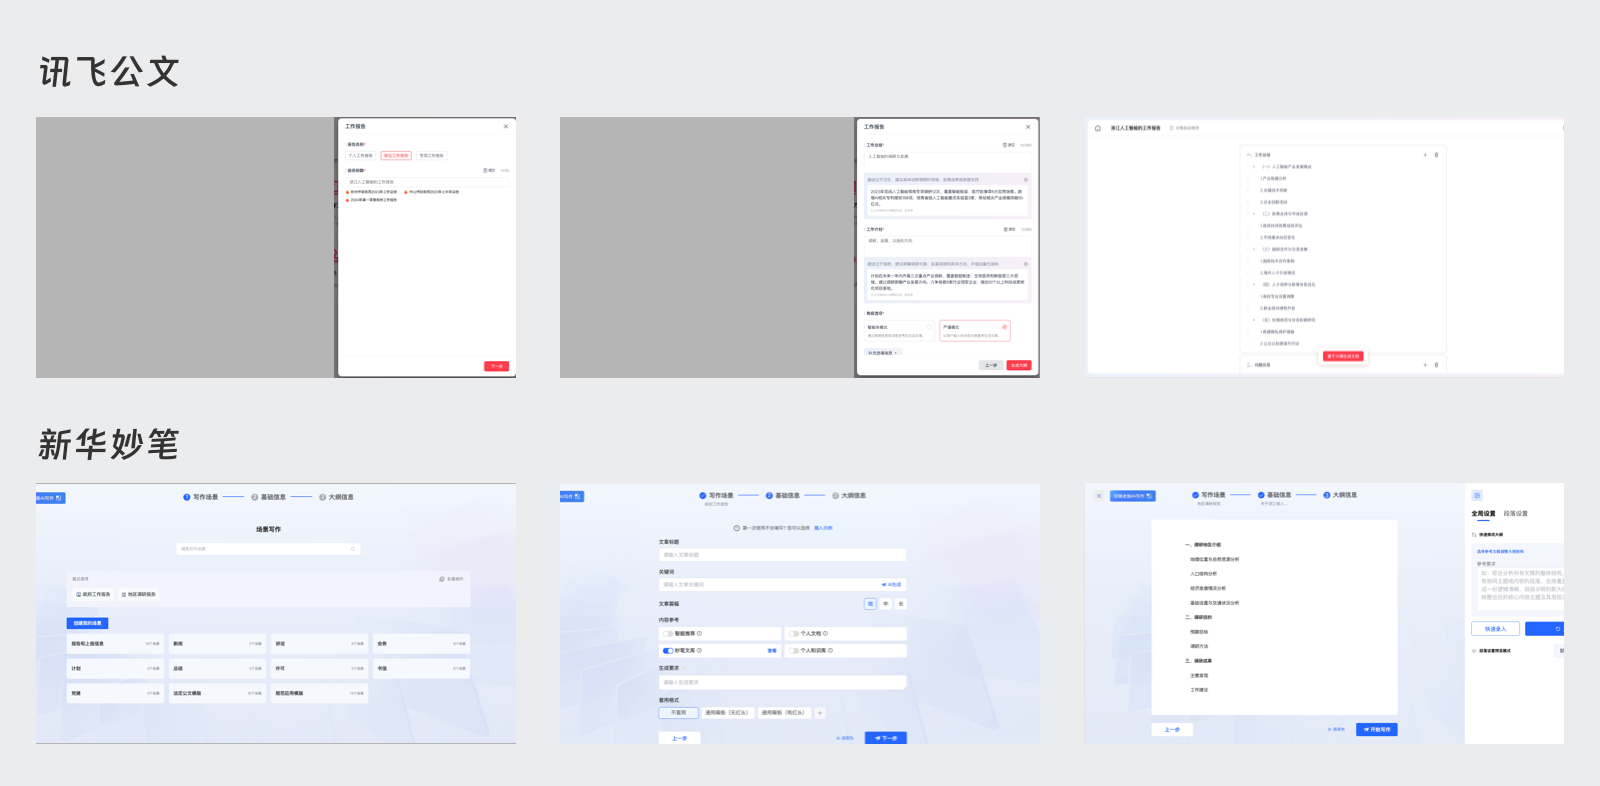This screenshot has height=786, width=1600.
Task: Close the 工作报告 dialog containing 工作计划
Action: tap(1028, 127)
